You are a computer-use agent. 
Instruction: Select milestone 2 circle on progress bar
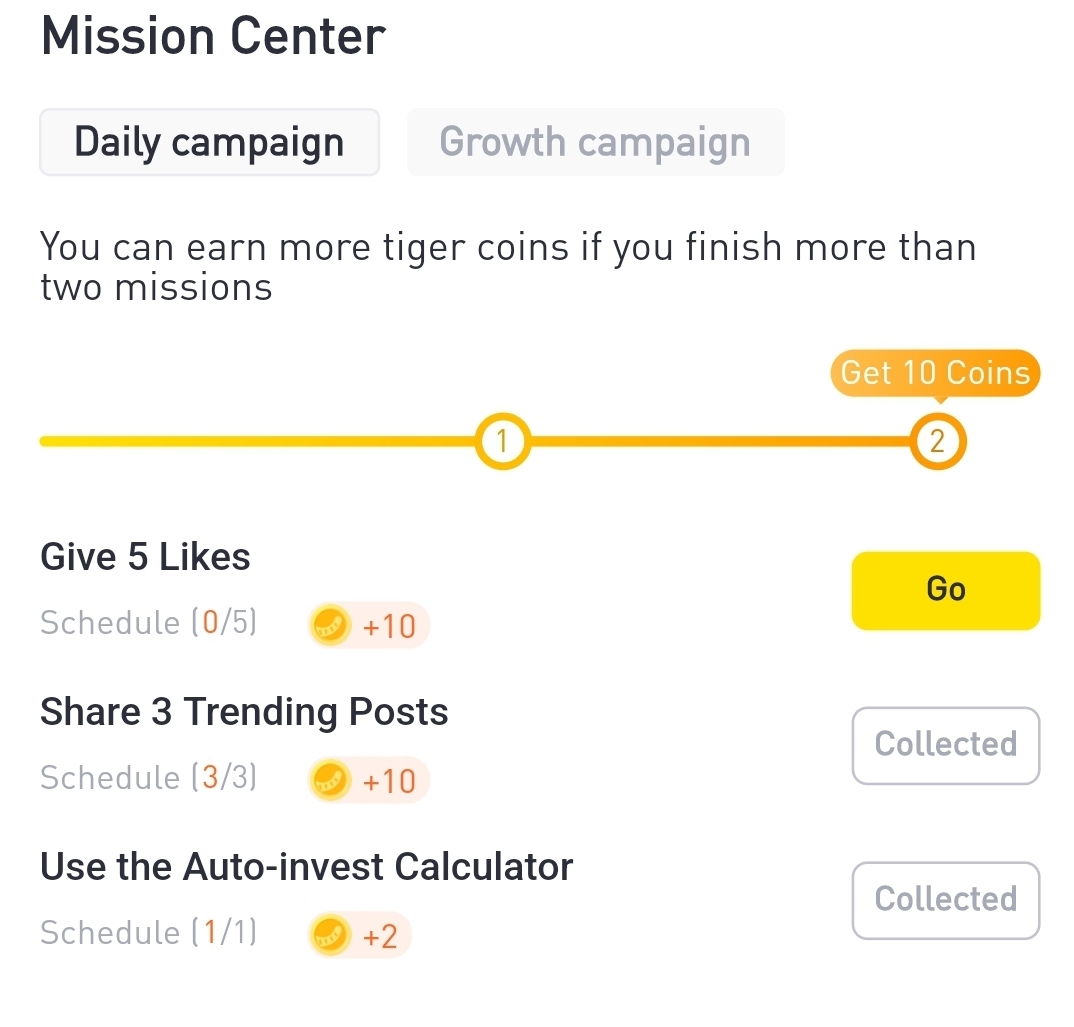click(x=937, y=441)
